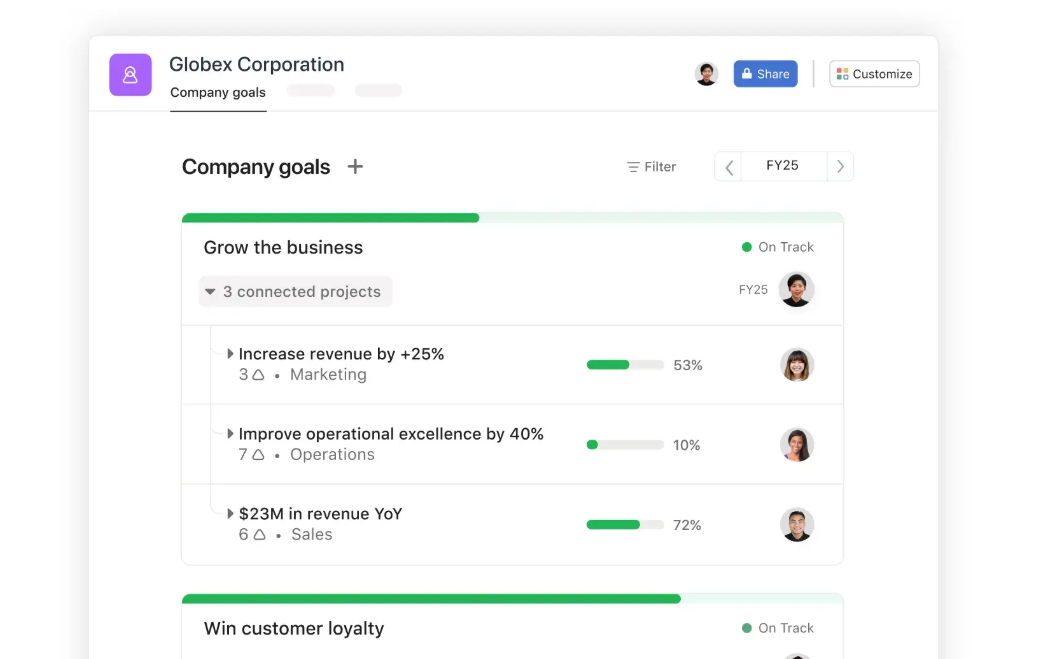Click the plus icon beside Company goals
The width and height of the screenshot is (1057, 659).
(355, 167)
